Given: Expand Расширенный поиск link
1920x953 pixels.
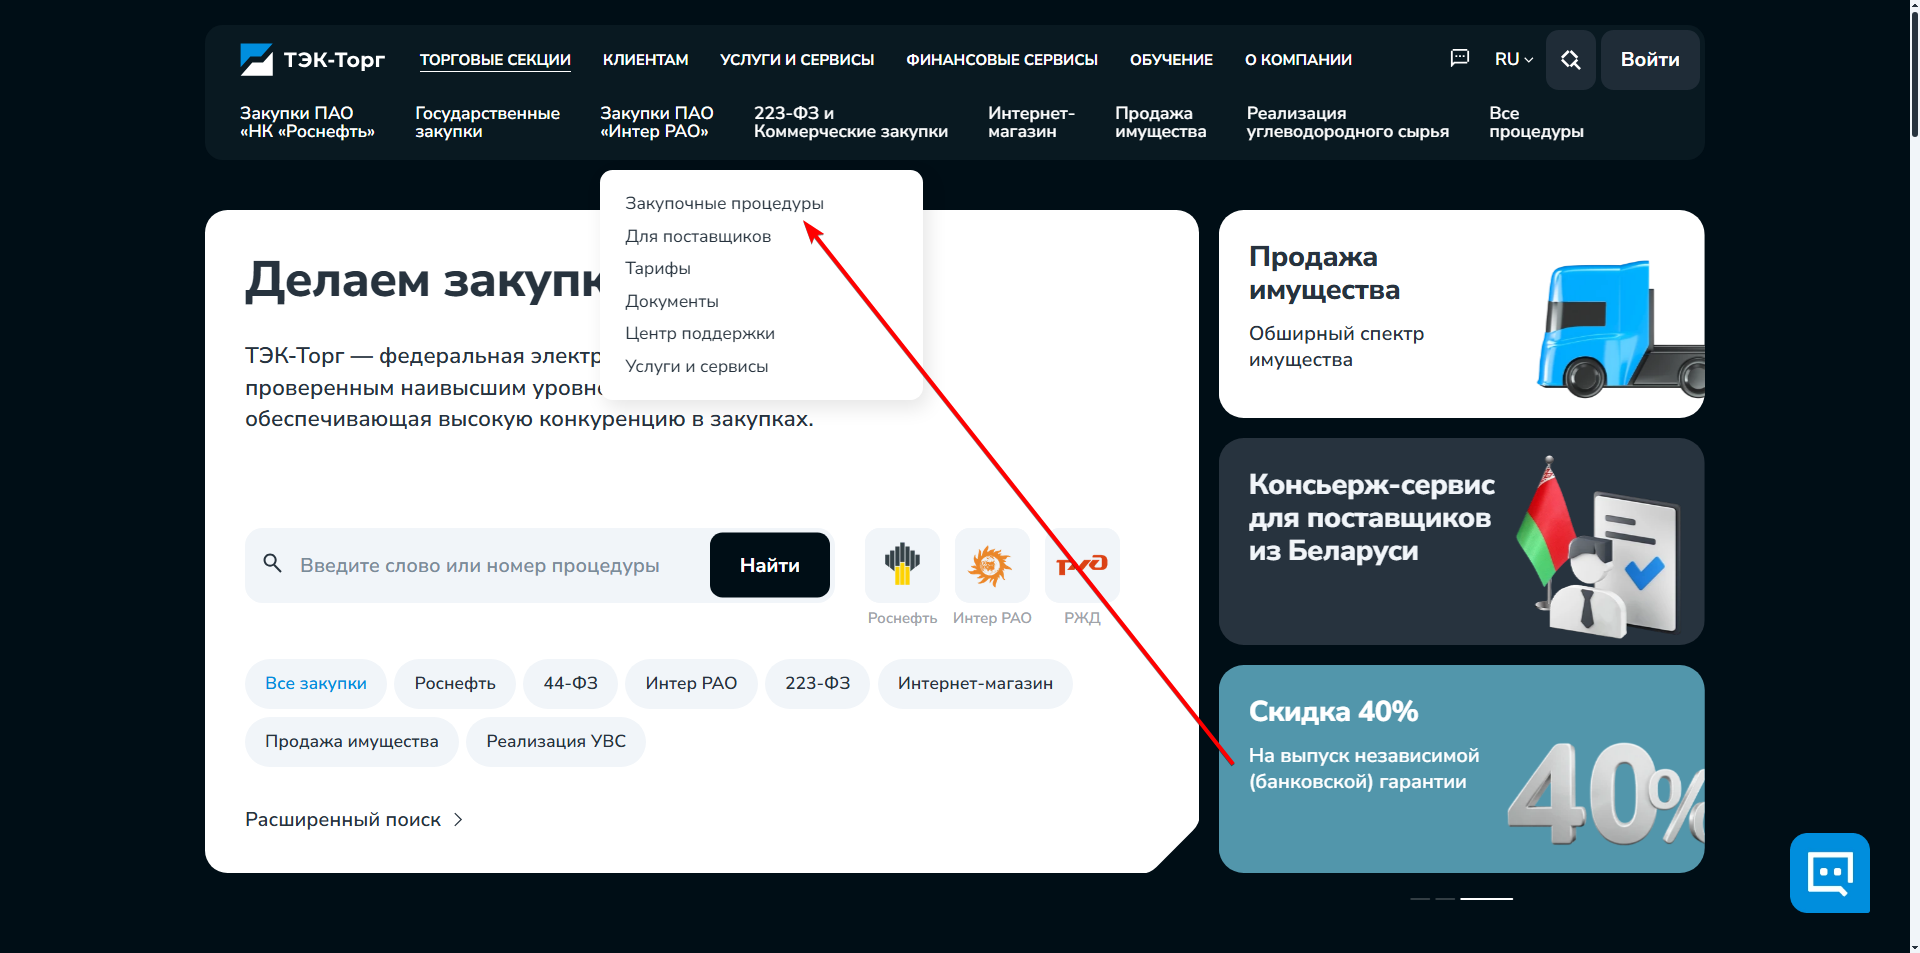Looking at the screenshot, I should pyautogui.click(x=354, y=820).
